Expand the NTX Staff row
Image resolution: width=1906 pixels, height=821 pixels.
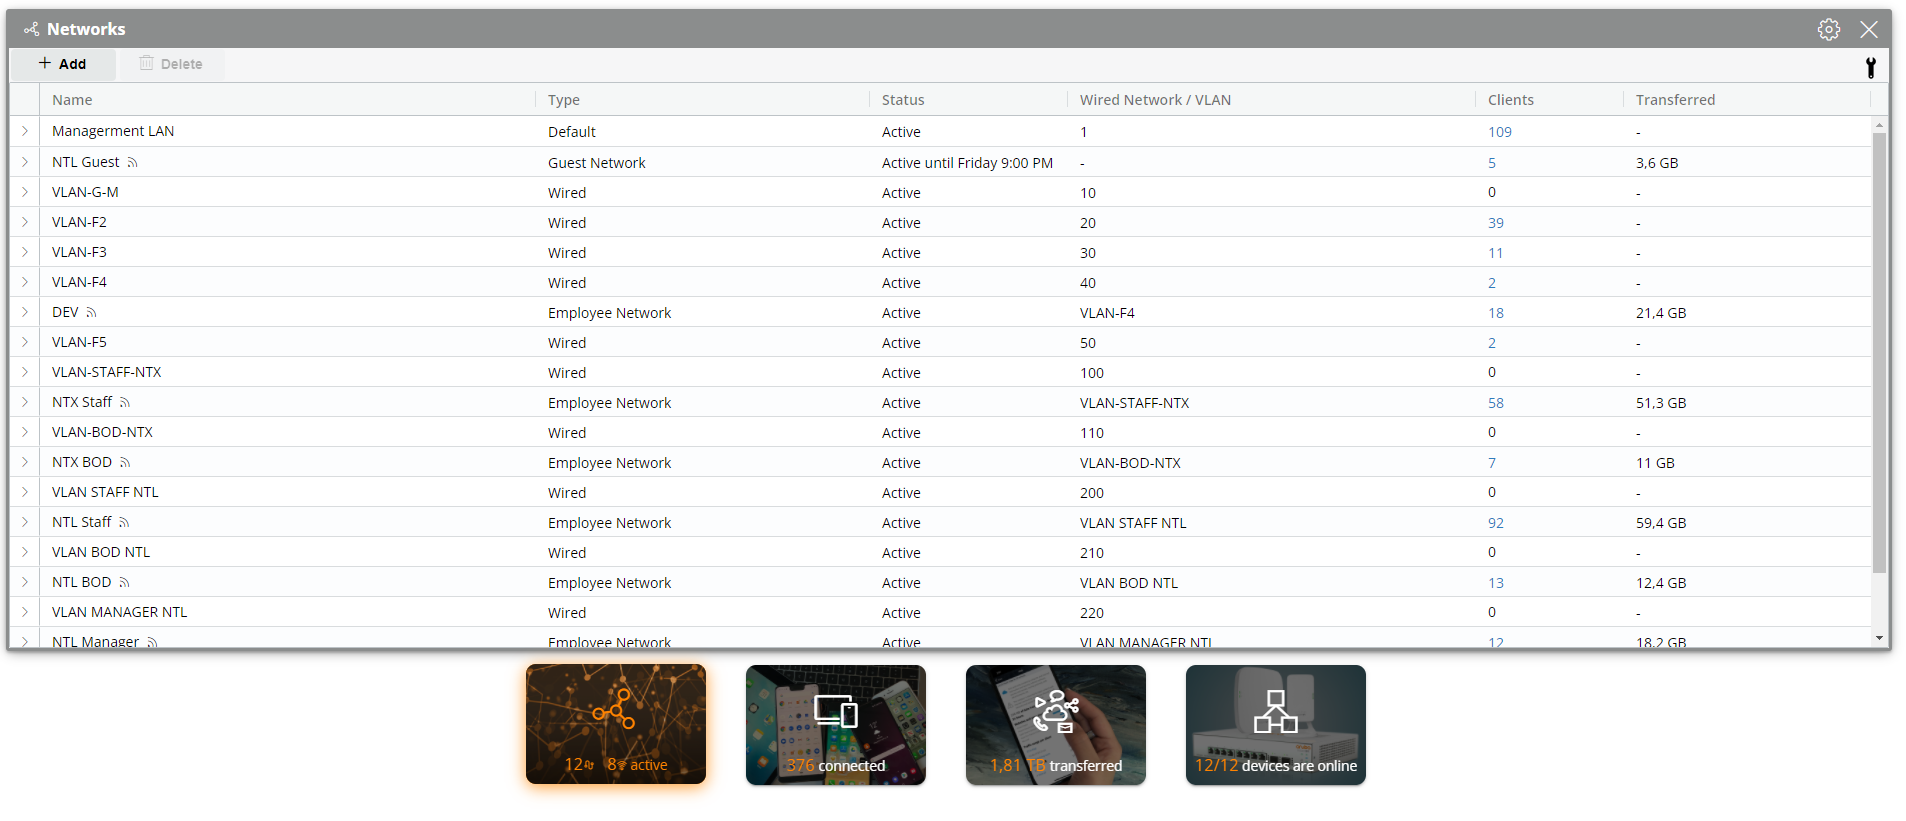pos(25,402)
